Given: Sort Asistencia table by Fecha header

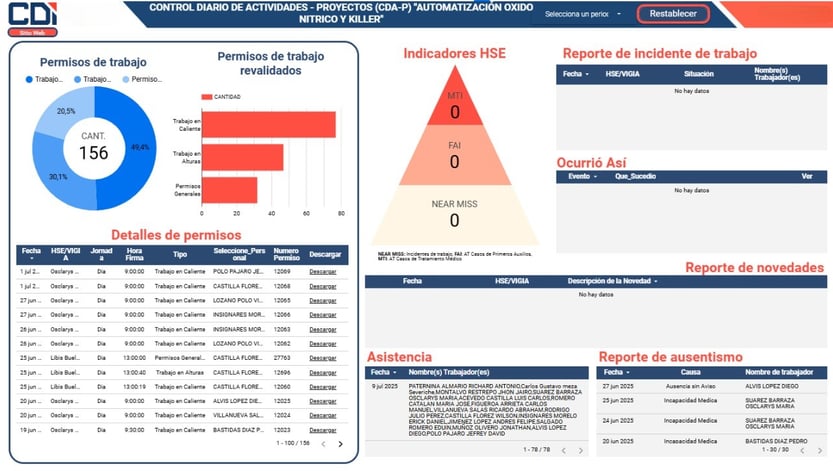Looking at the screenshot, I should pos(384,372).
